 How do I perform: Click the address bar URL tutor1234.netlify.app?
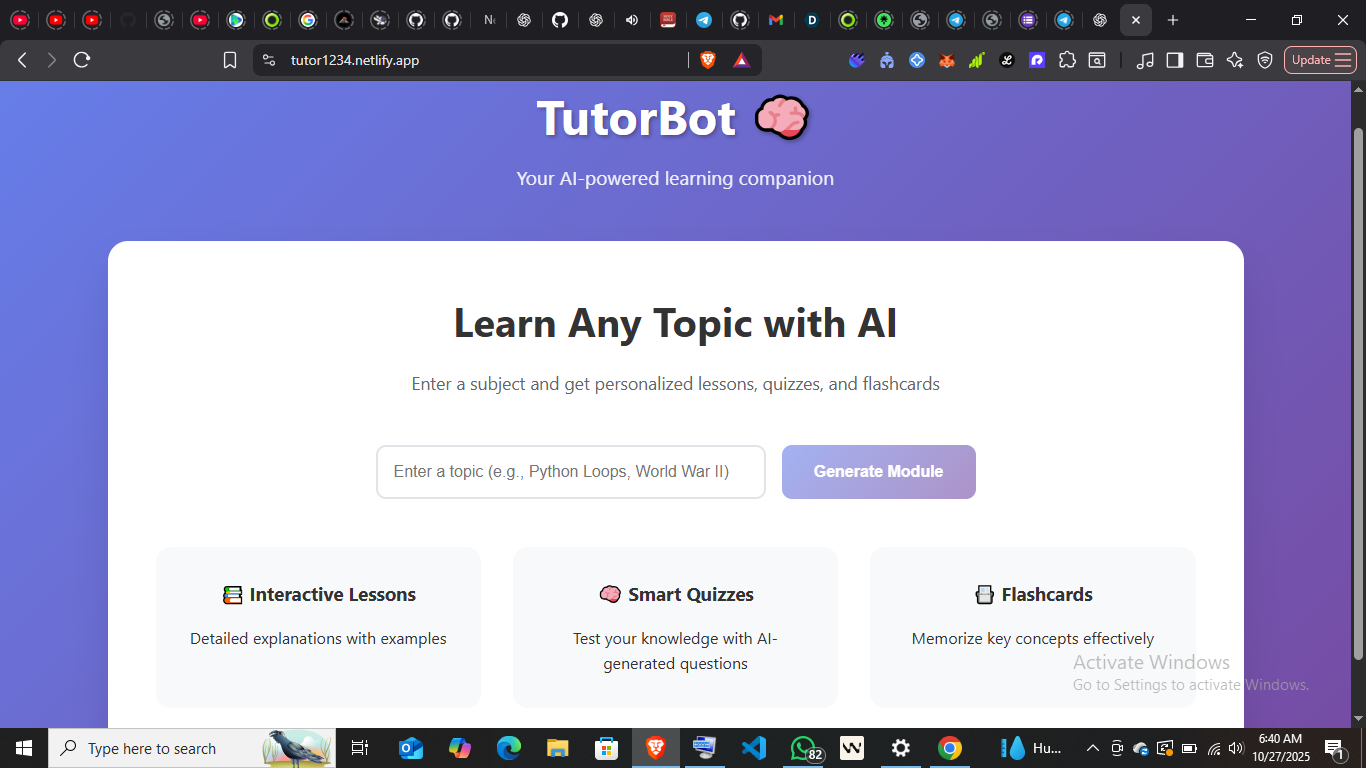pos(355,60)
